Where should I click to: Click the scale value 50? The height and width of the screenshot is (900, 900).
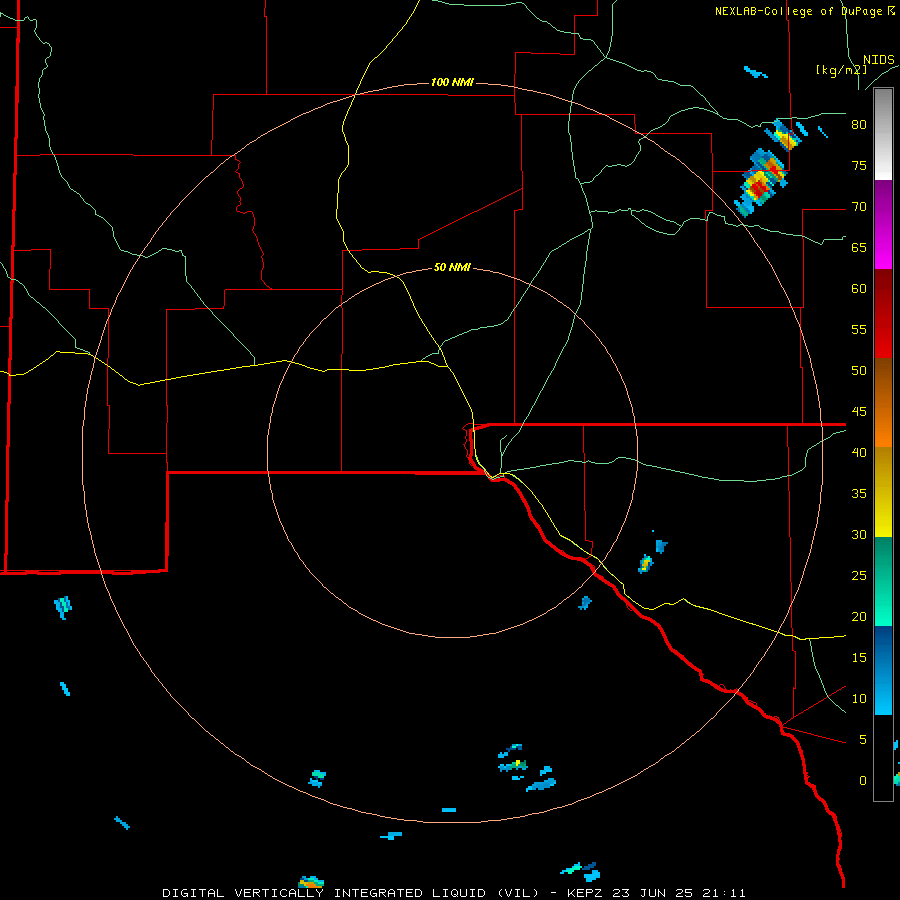pyautogui.click(x=859, y=370)
